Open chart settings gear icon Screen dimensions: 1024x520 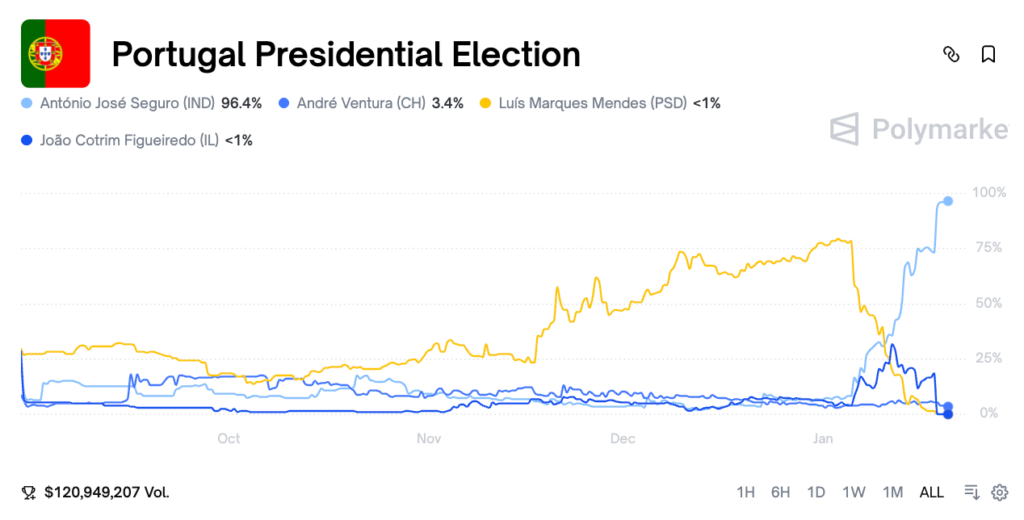click(x=999, y=492)
